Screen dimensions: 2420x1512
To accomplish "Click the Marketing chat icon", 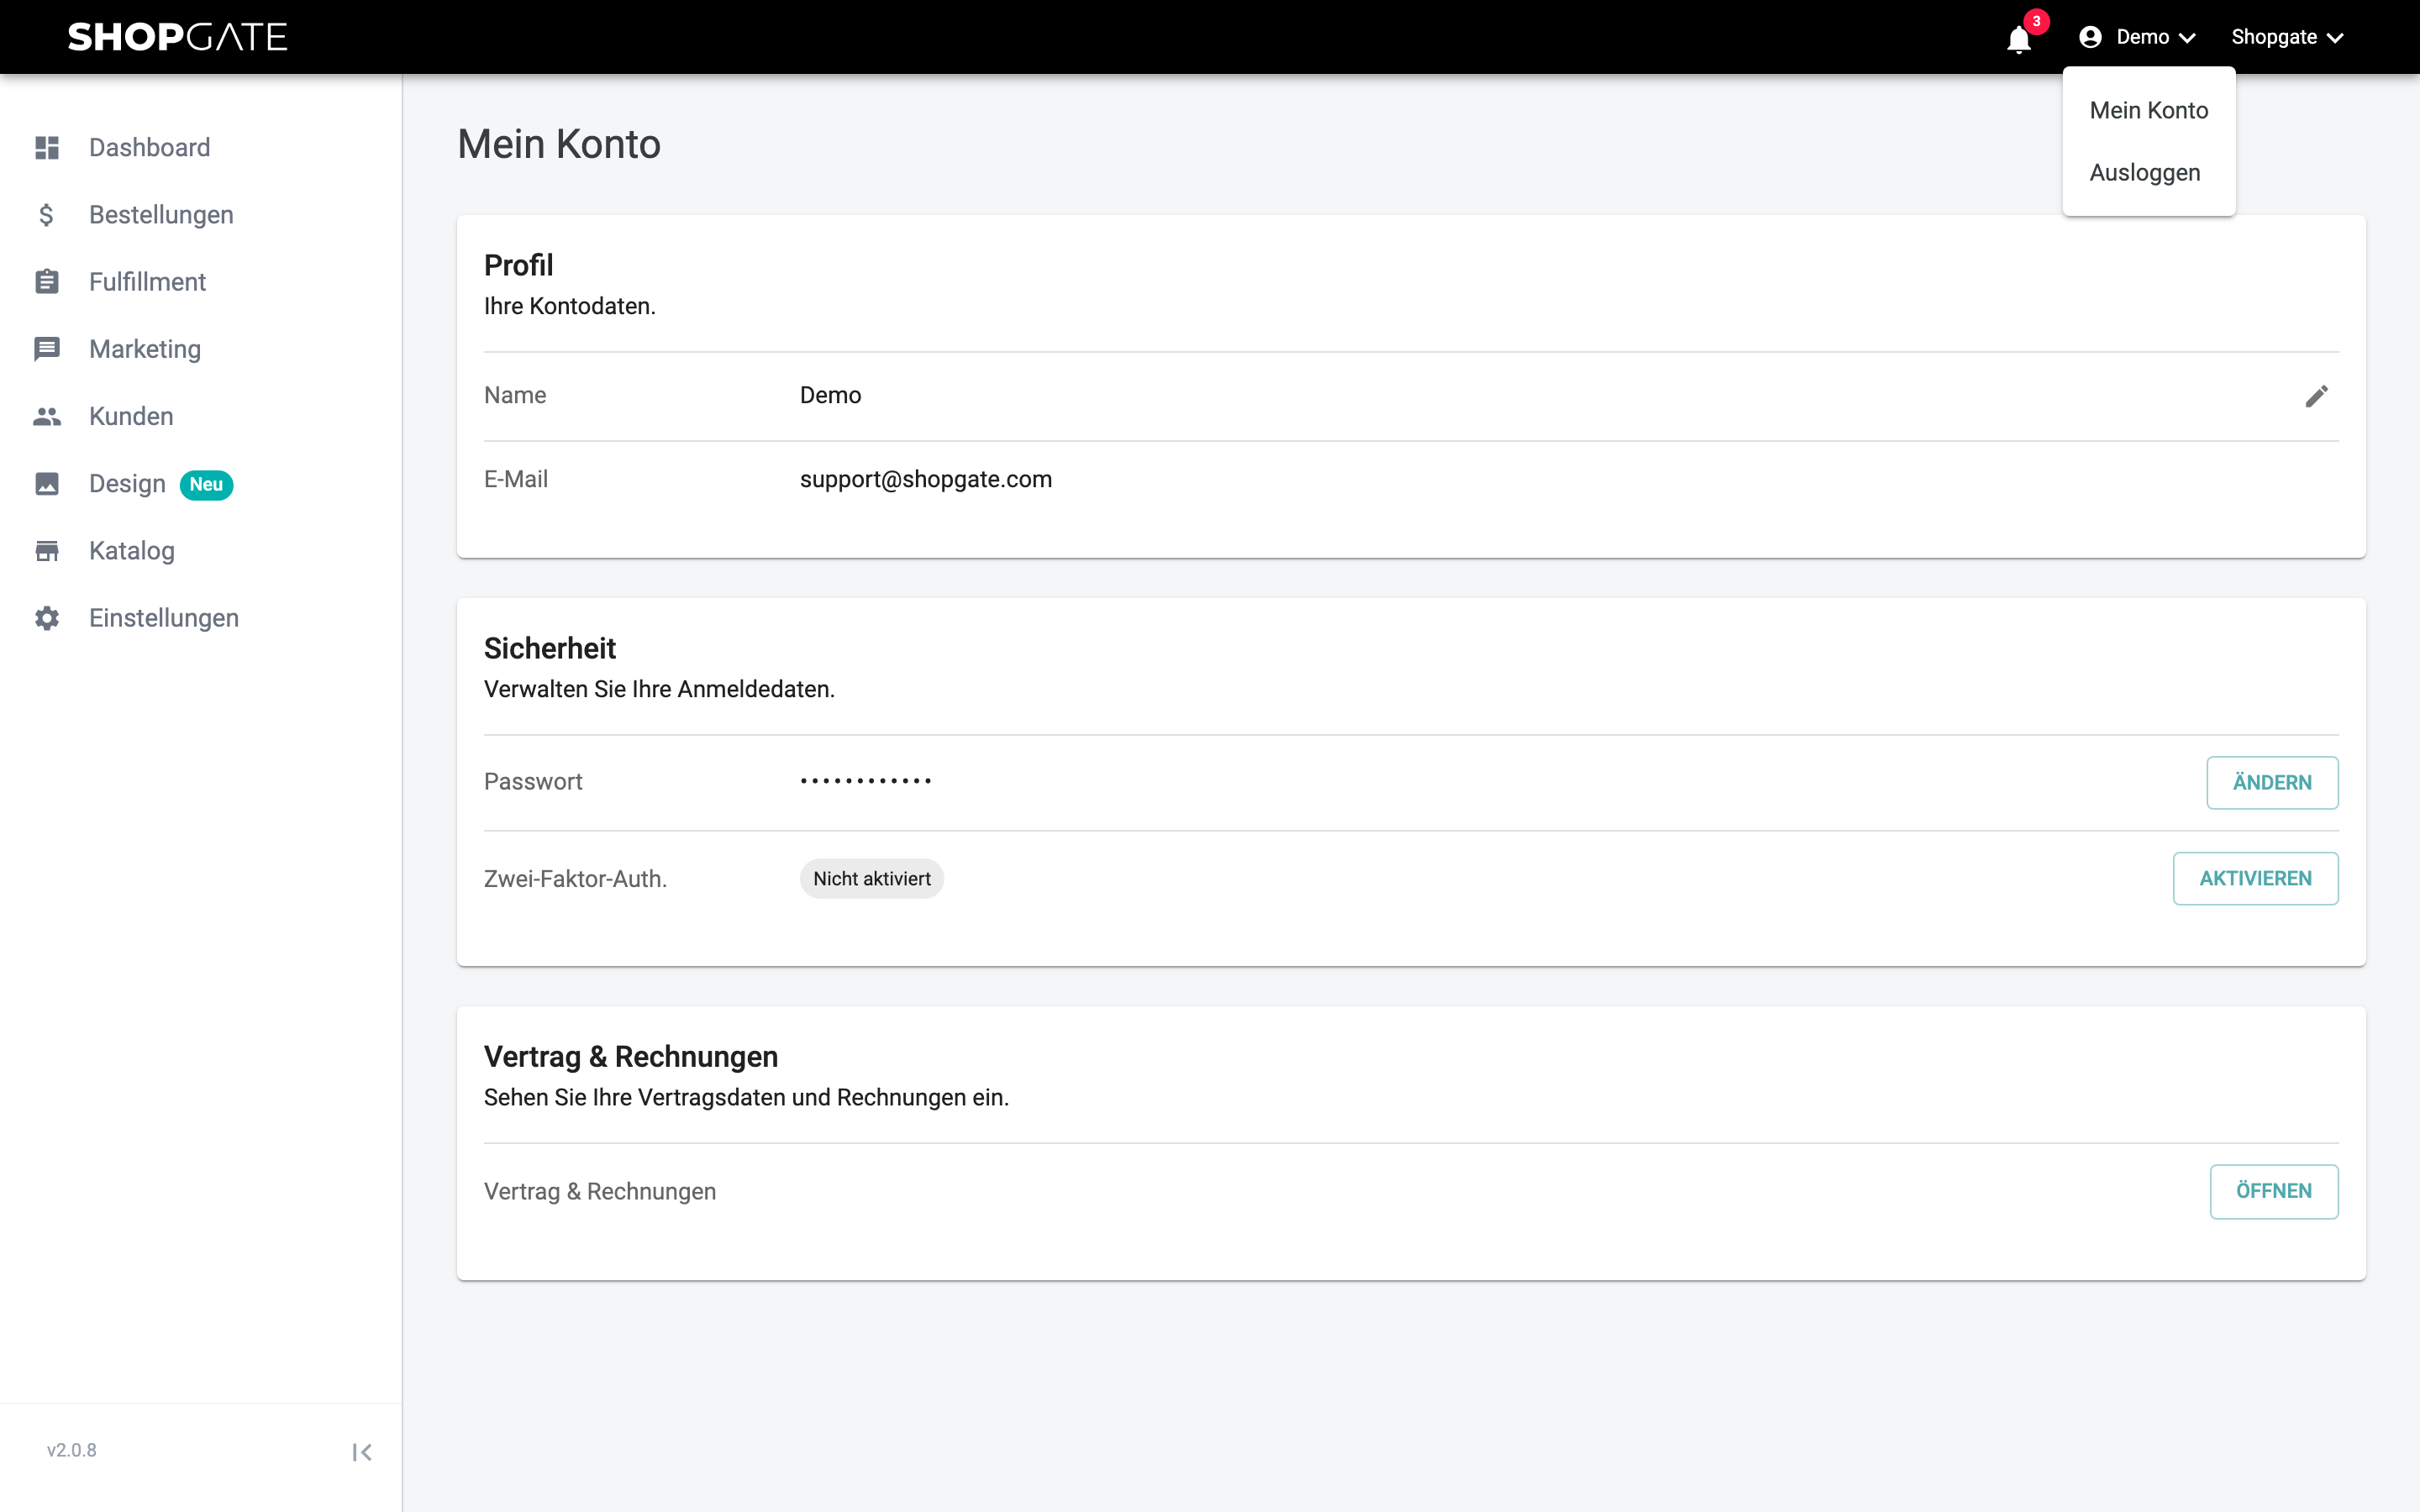I will point(47,349).
